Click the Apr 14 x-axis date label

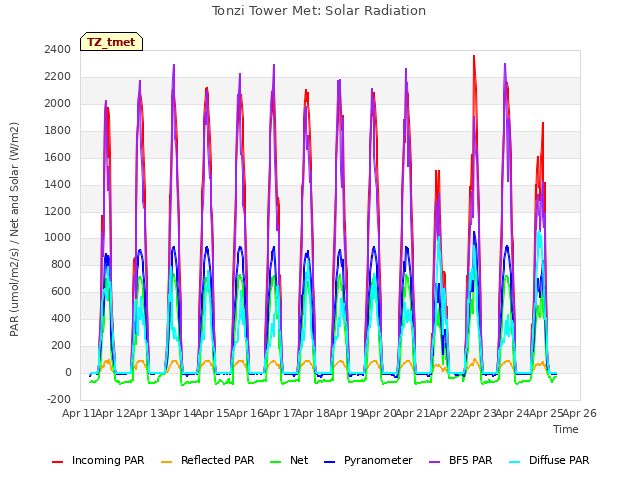tap(179, 414)
